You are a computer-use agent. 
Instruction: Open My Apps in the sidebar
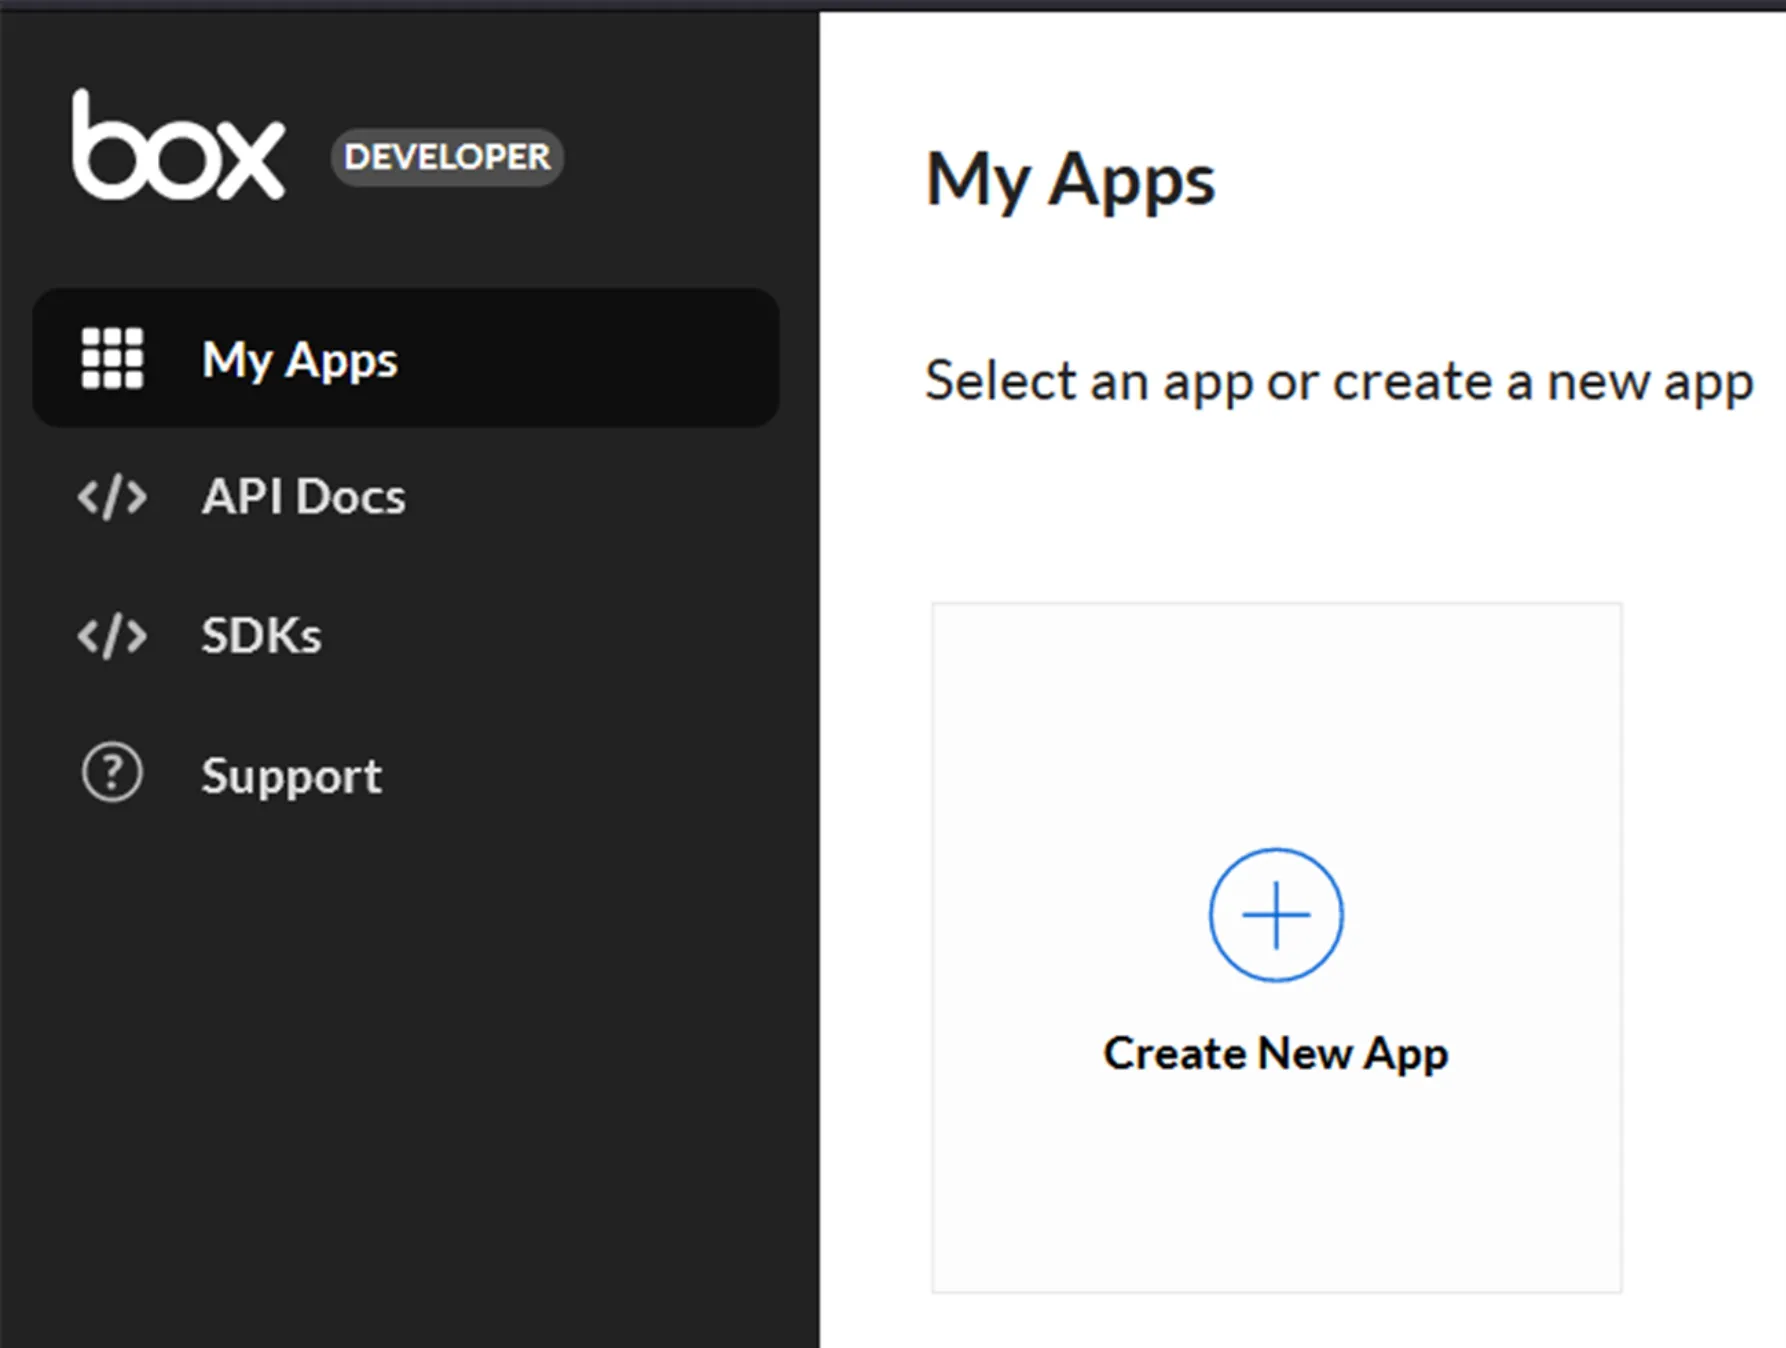click(x=406, y=358)
